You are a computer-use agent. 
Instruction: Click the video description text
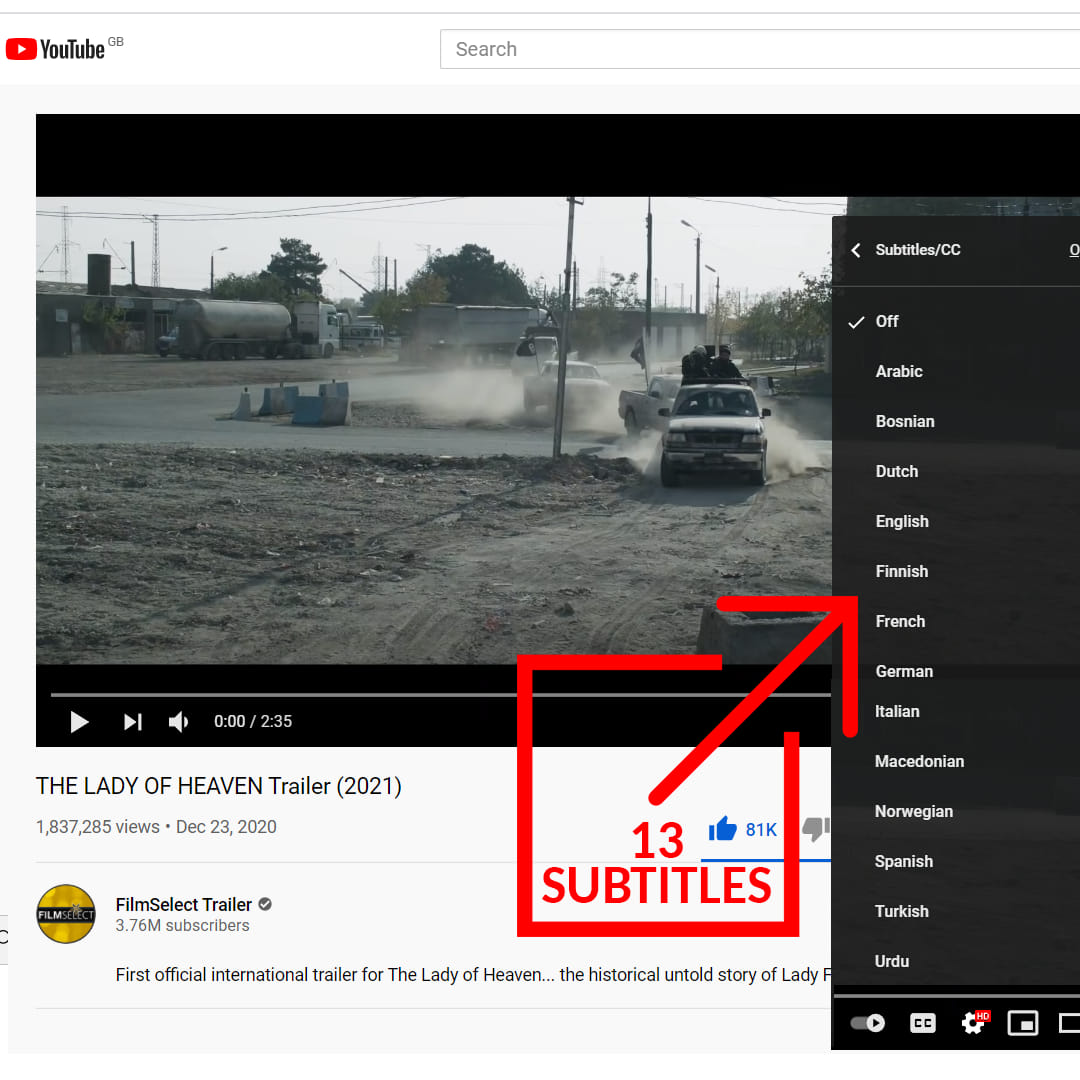tap(473, 975)
